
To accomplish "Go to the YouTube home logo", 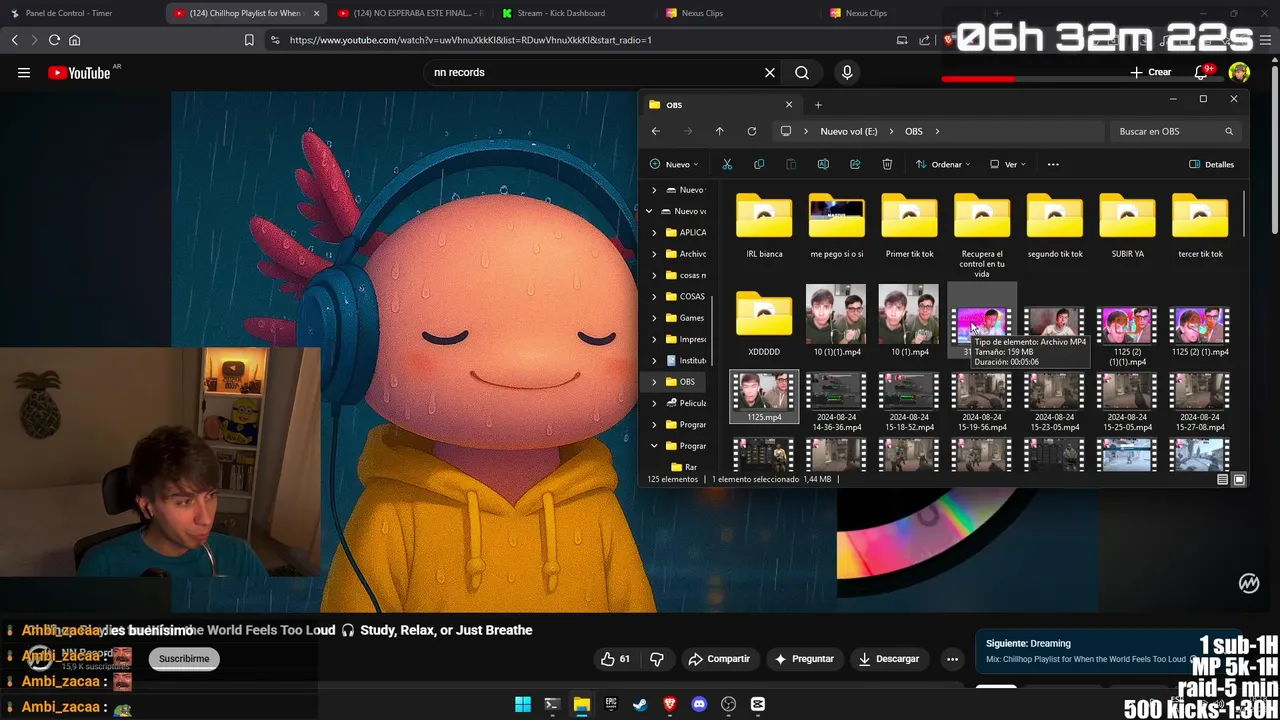I will tap(80, 72).
